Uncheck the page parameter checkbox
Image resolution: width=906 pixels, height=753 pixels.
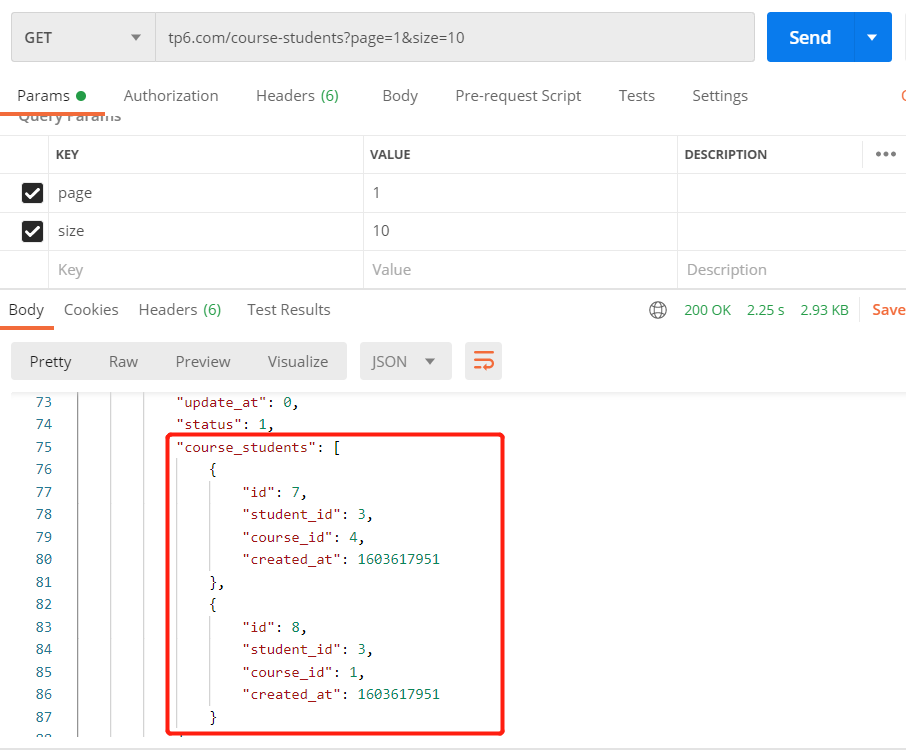pyautogui.click(x=32, y=193)
